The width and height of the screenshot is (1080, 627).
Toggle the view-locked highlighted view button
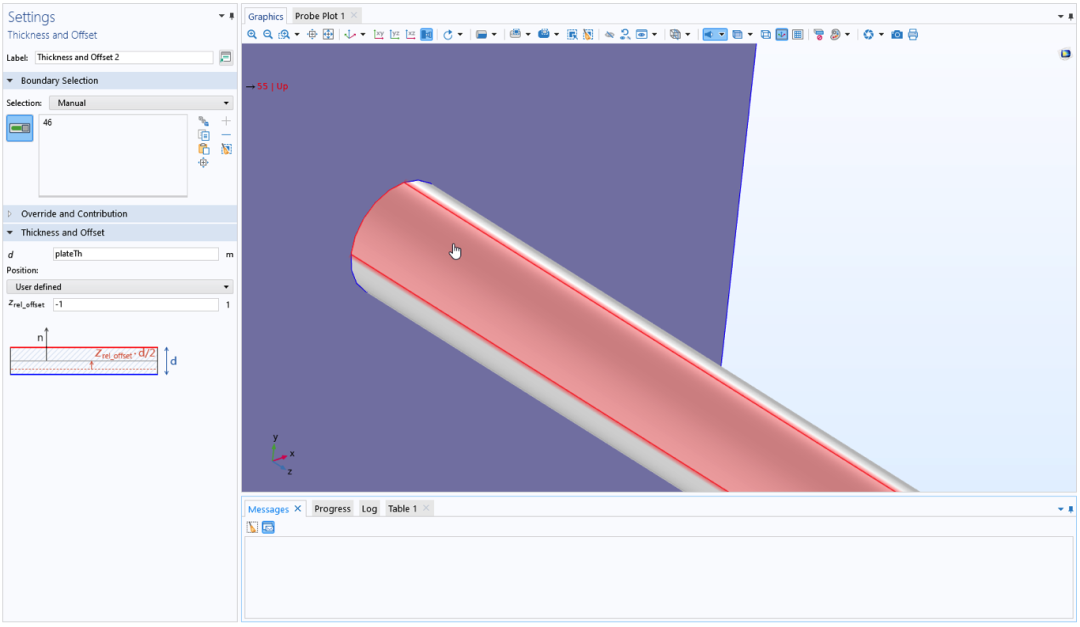(x=426, y=34)
